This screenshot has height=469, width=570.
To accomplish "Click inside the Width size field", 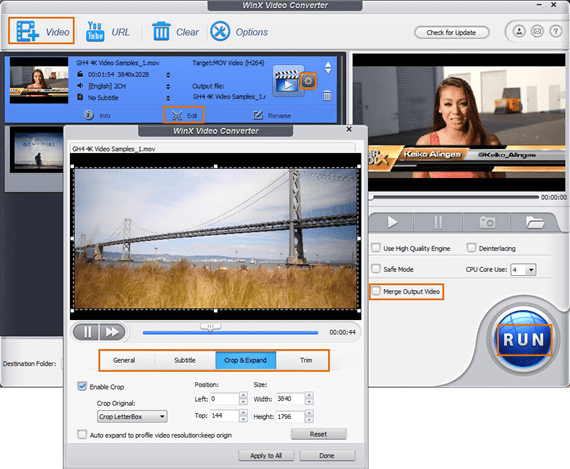I will pos(290,399).
